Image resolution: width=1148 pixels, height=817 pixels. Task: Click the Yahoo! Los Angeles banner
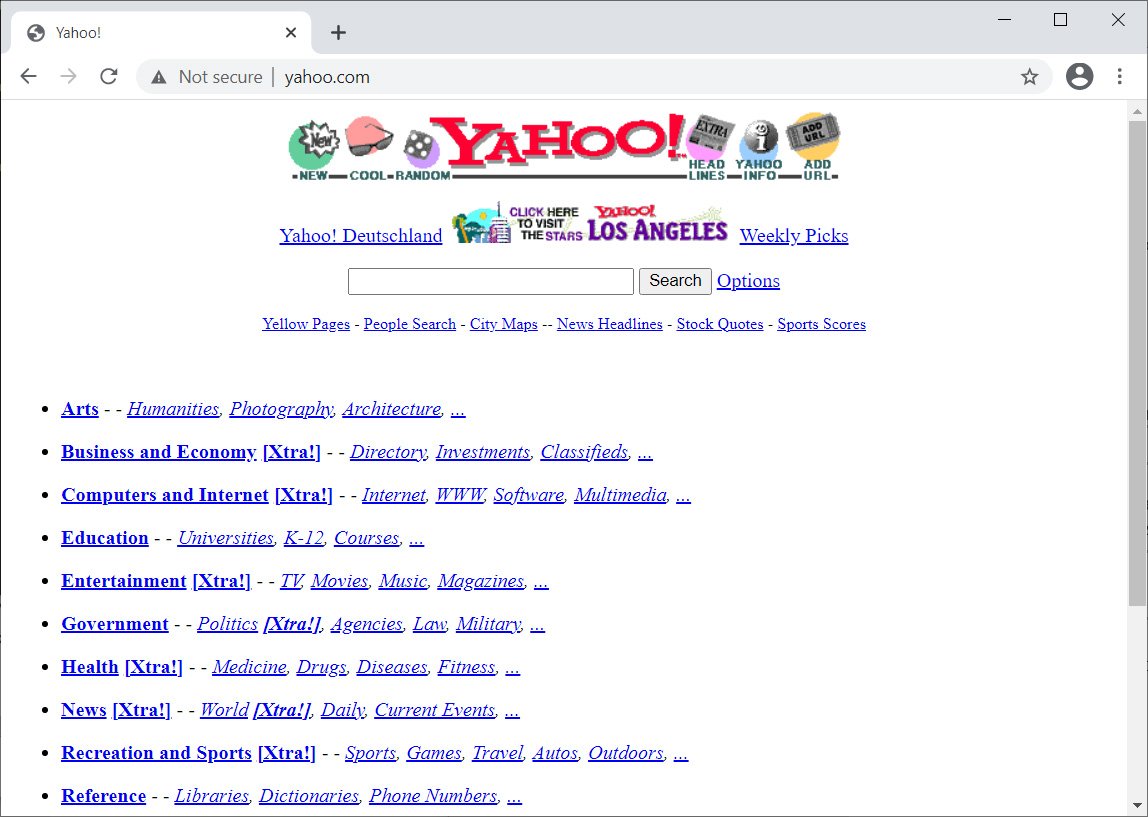pos(589,223)
